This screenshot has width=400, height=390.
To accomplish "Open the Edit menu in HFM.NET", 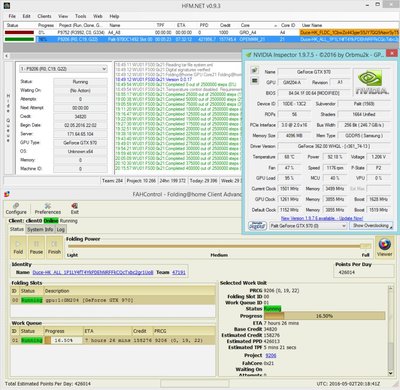I will click(x=26, y=16).
